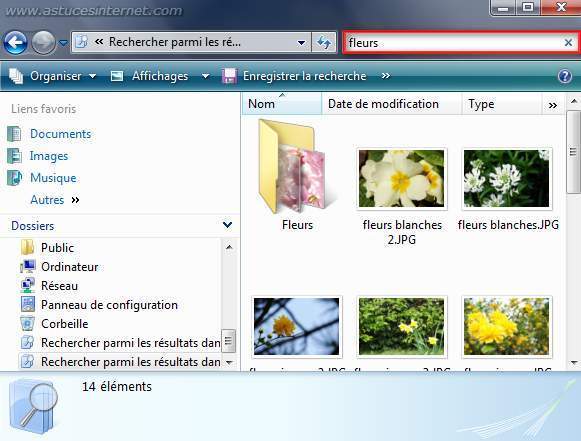Viewport: 581px width, 441px height.
Task: Sort by Date de modification column
Action: (x=392, y=104)
